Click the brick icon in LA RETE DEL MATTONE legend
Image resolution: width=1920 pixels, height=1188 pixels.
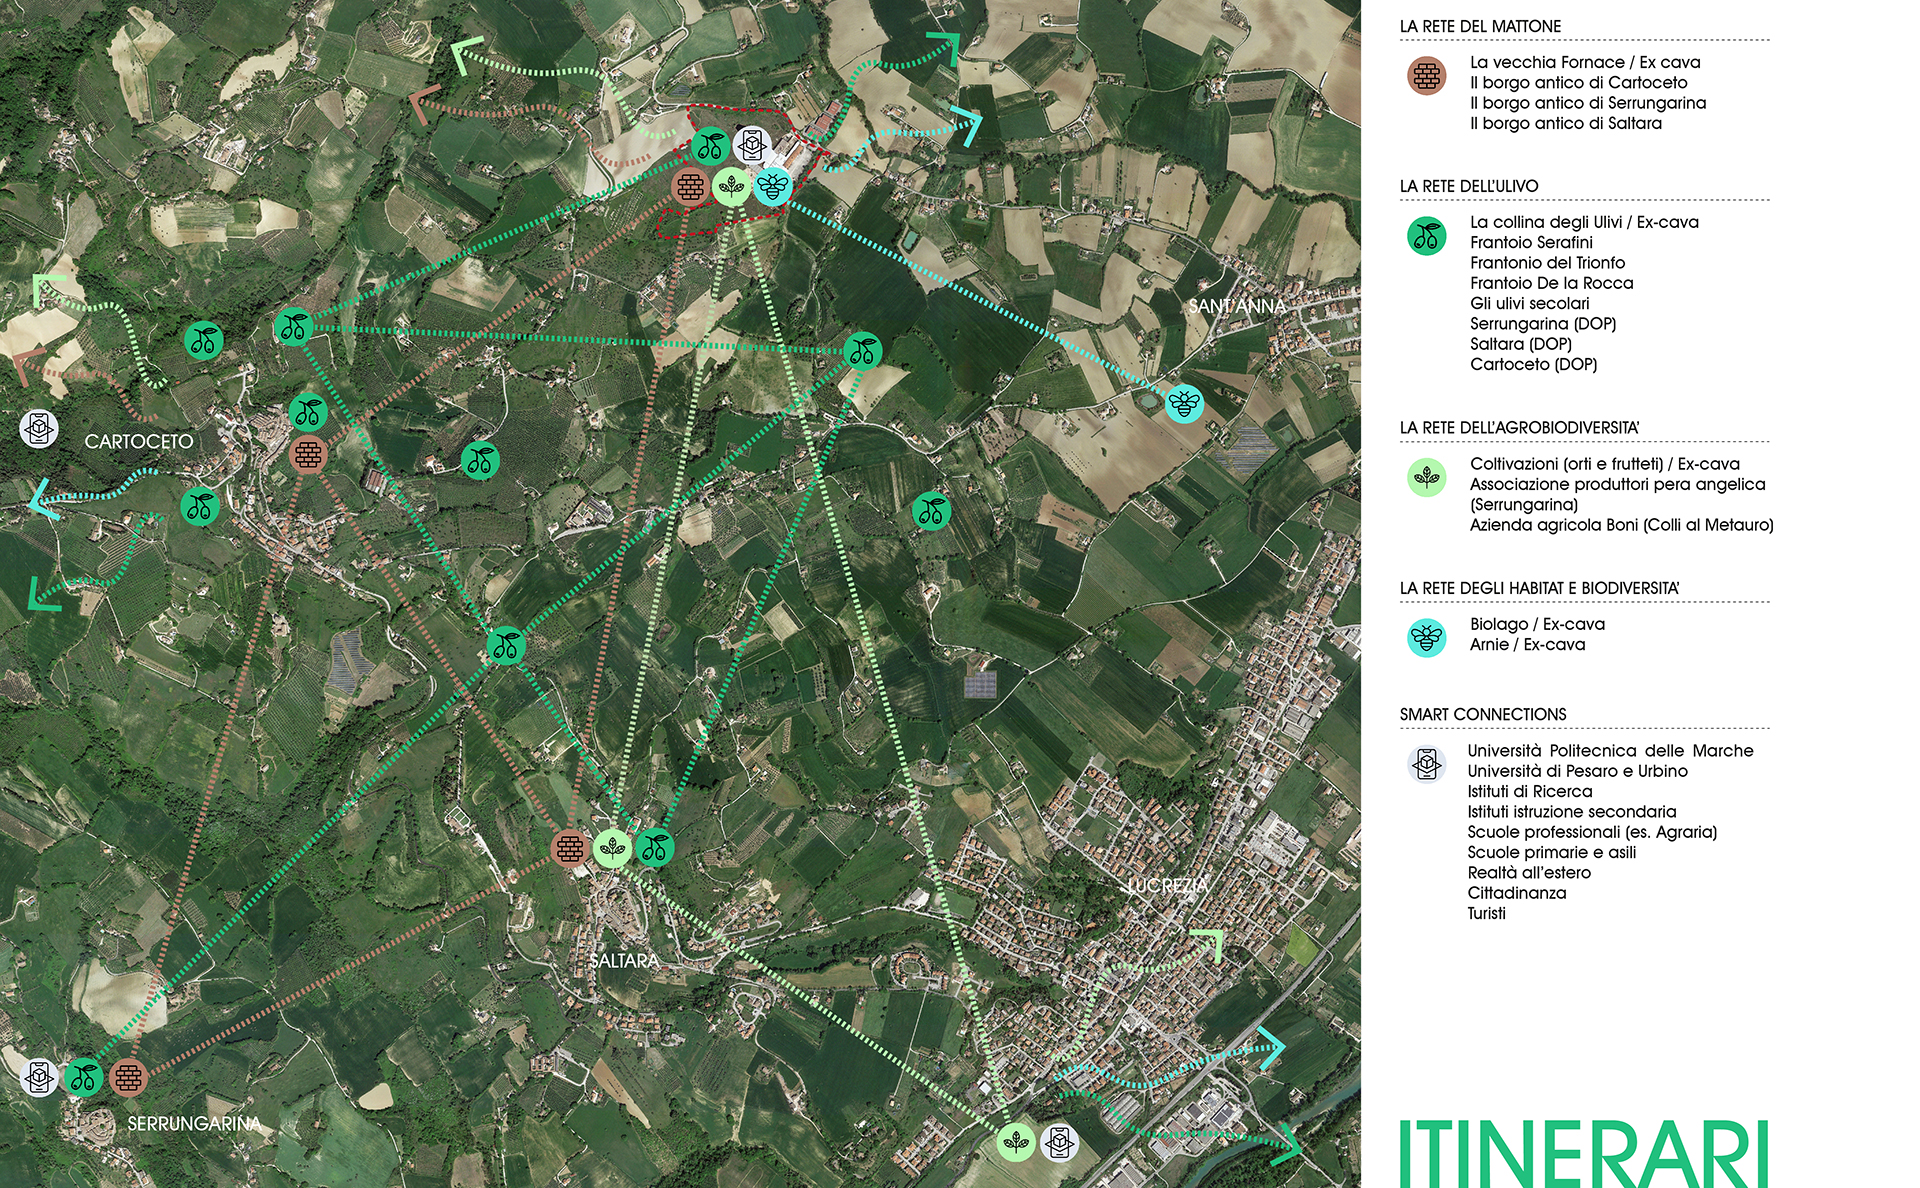click(1425, 75)
